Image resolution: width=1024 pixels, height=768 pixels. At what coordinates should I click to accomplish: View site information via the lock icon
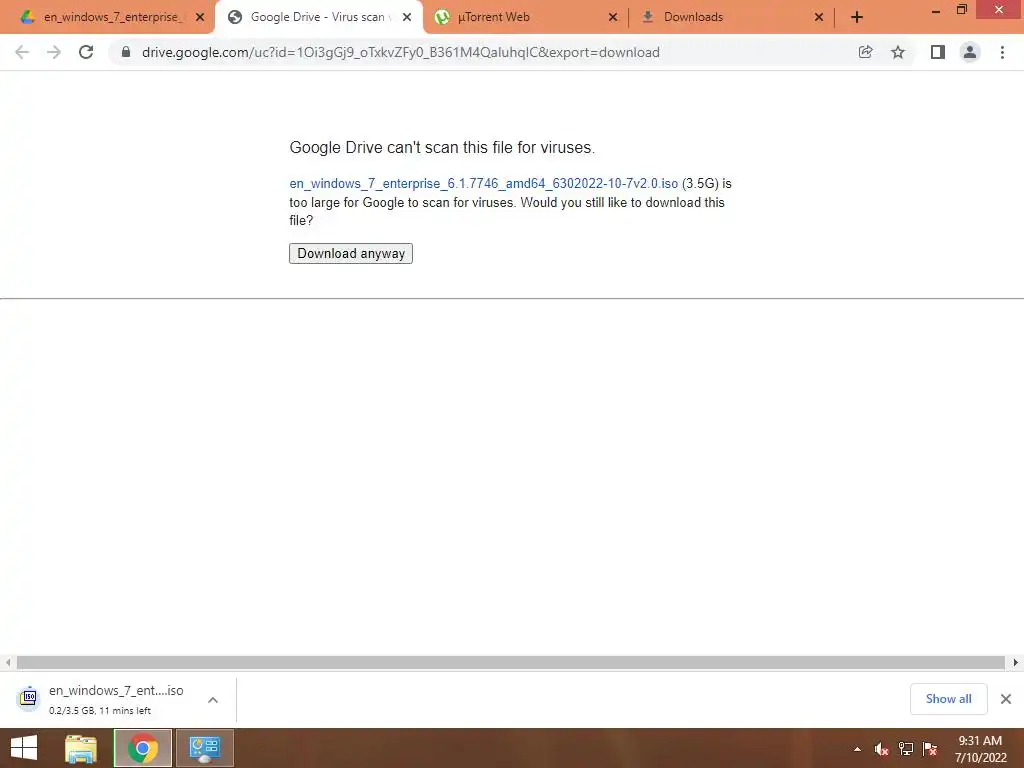tap(126, 52)
